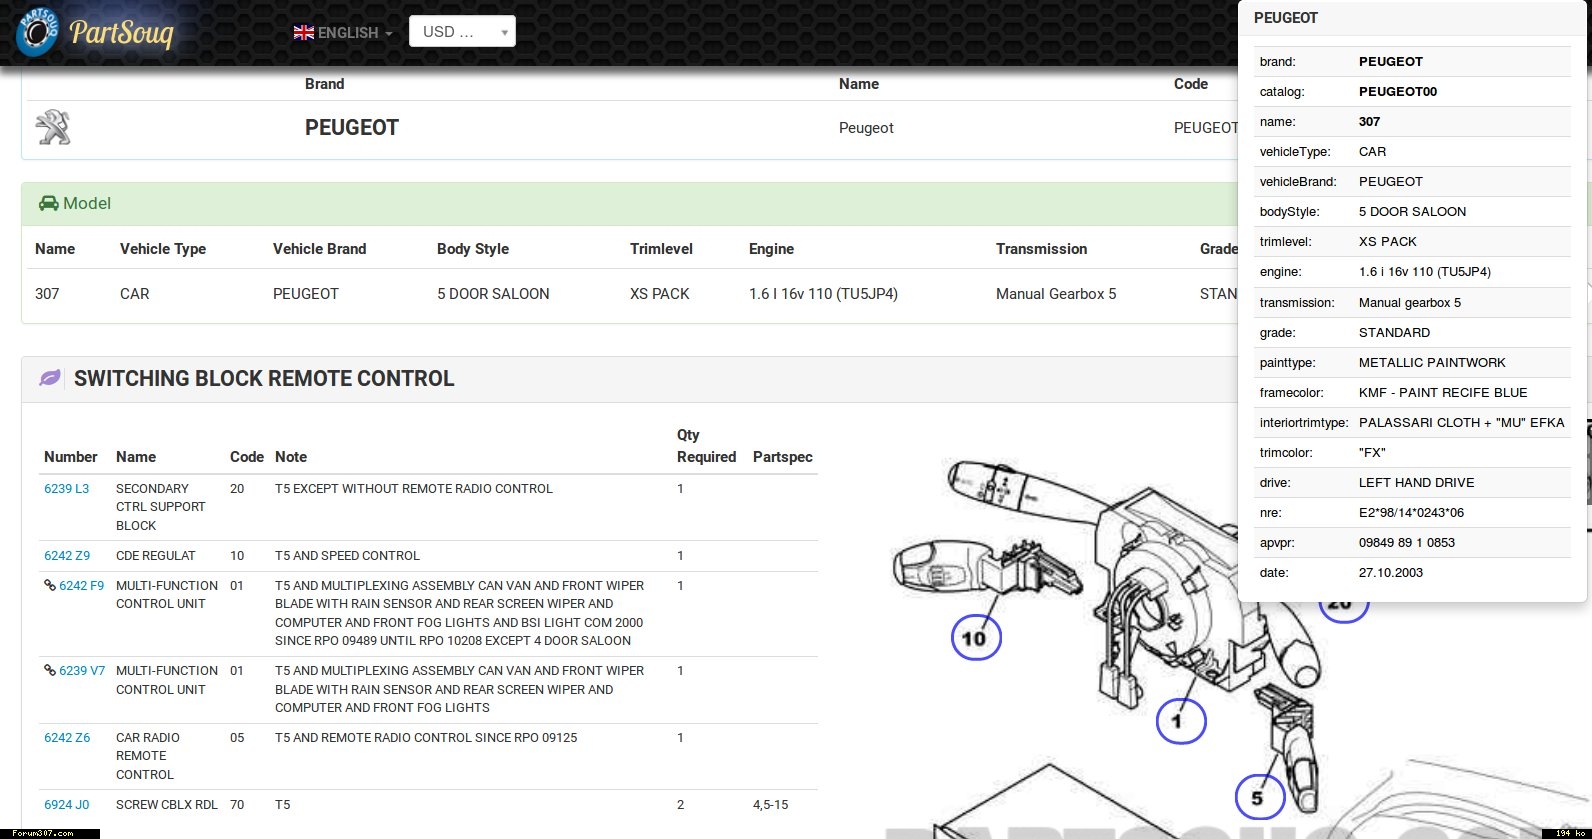The width and height of the screenshot is (1592, 839).
Task: Click 'E2*98/14*0243*06' nre value
Action: 1411,513
